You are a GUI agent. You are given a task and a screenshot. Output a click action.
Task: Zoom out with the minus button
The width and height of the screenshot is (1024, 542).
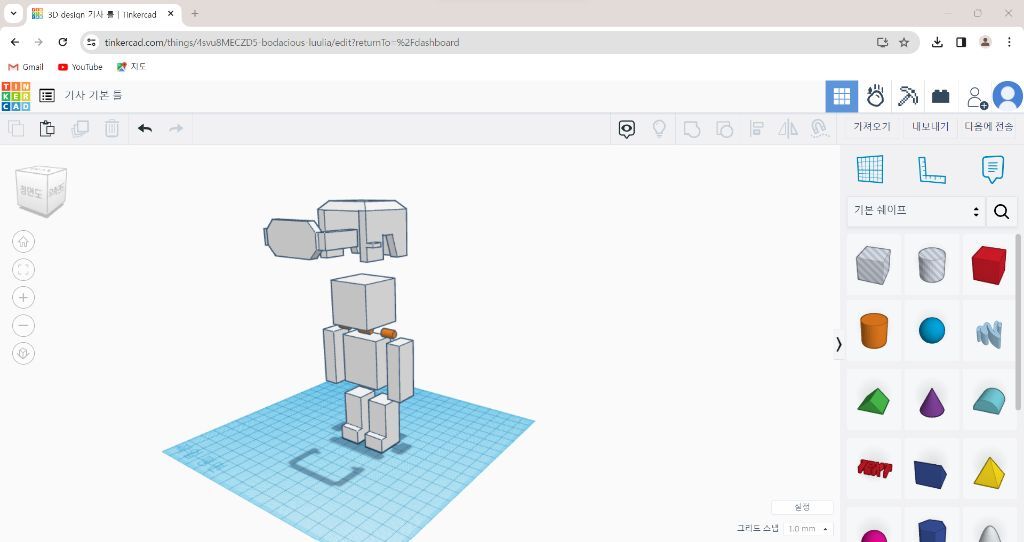(24, 325)
